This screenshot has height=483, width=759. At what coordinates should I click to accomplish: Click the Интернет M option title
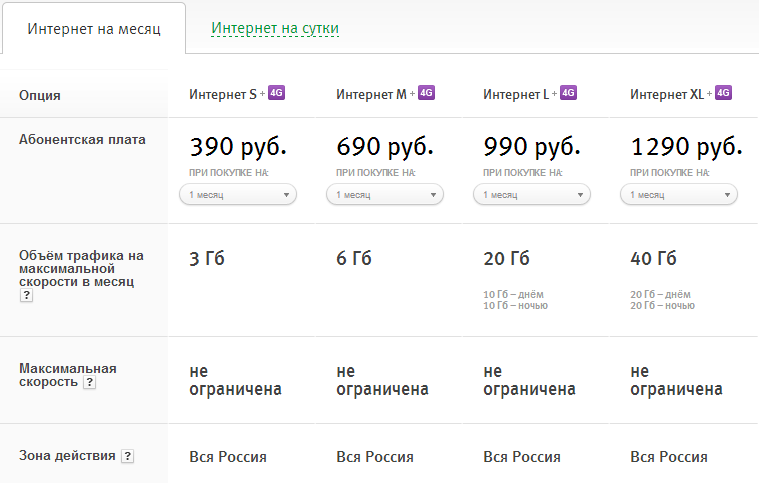(x=371, y=95)
